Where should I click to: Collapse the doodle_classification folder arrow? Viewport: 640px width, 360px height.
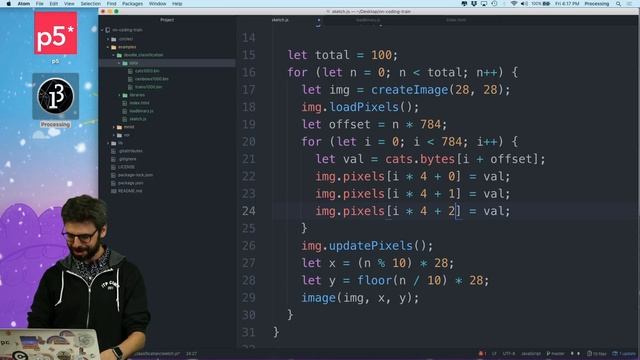click(x=114, y=55)
